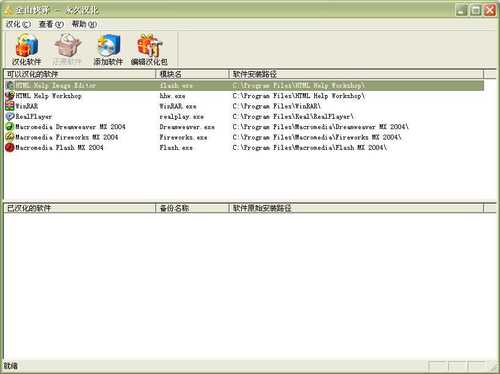Viewport: 500px width, 374px height.
Task: Click the WinRAR.exe module name
Action: (x=178, y=106)
